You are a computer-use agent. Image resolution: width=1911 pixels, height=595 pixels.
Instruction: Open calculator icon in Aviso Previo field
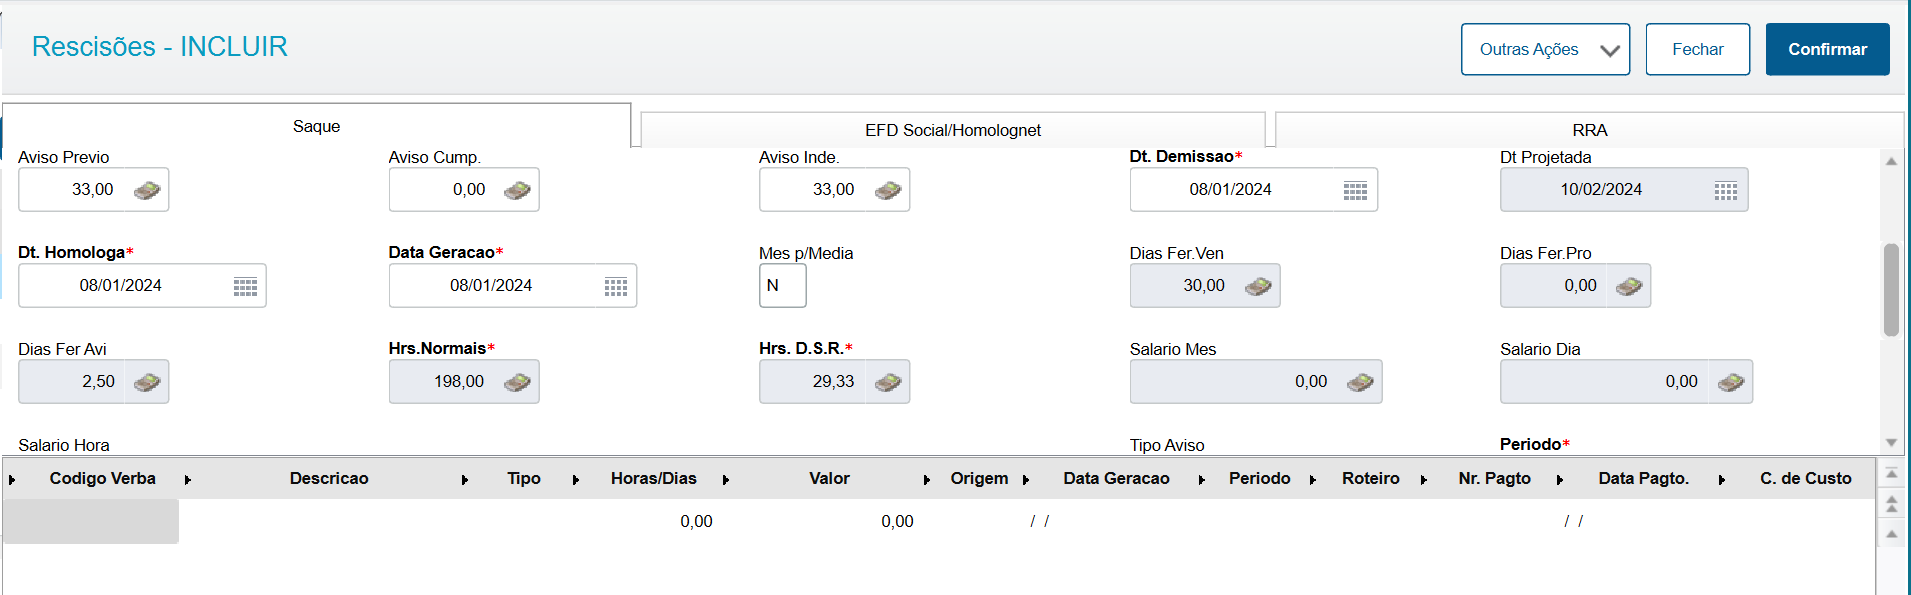pos(147,190)
